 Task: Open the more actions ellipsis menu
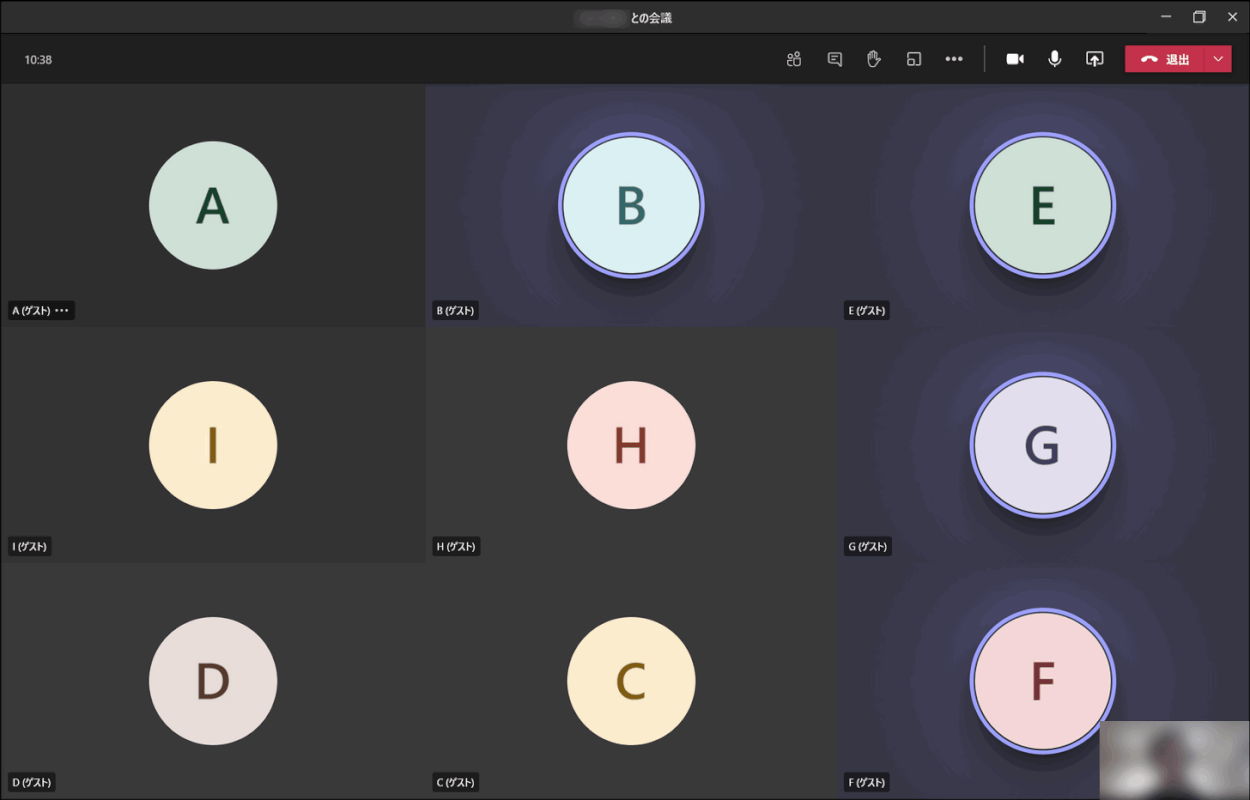[954, 59]
